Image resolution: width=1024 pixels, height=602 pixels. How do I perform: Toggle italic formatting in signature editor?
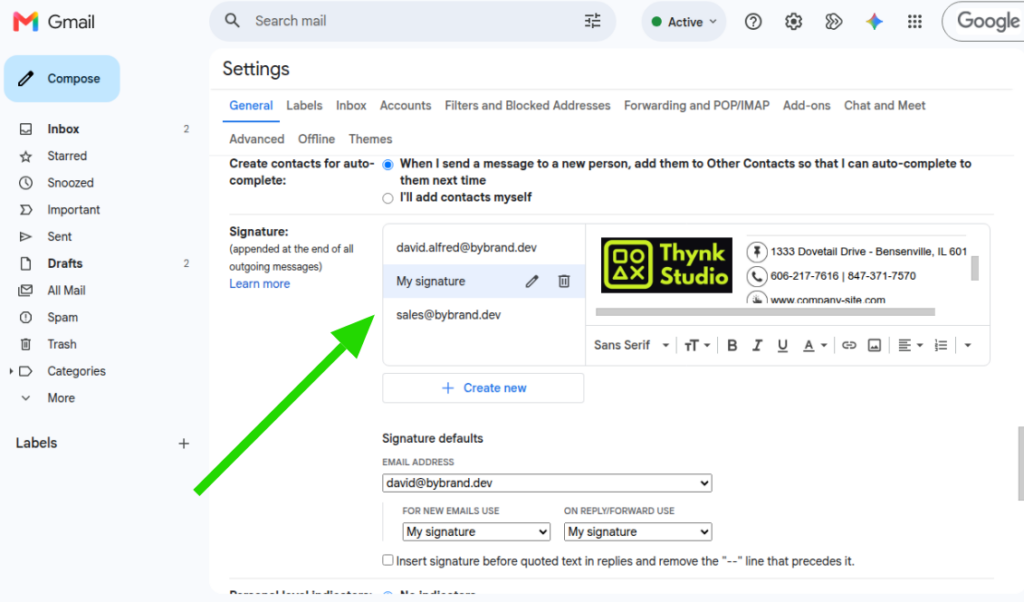click(x=757, y=345)
